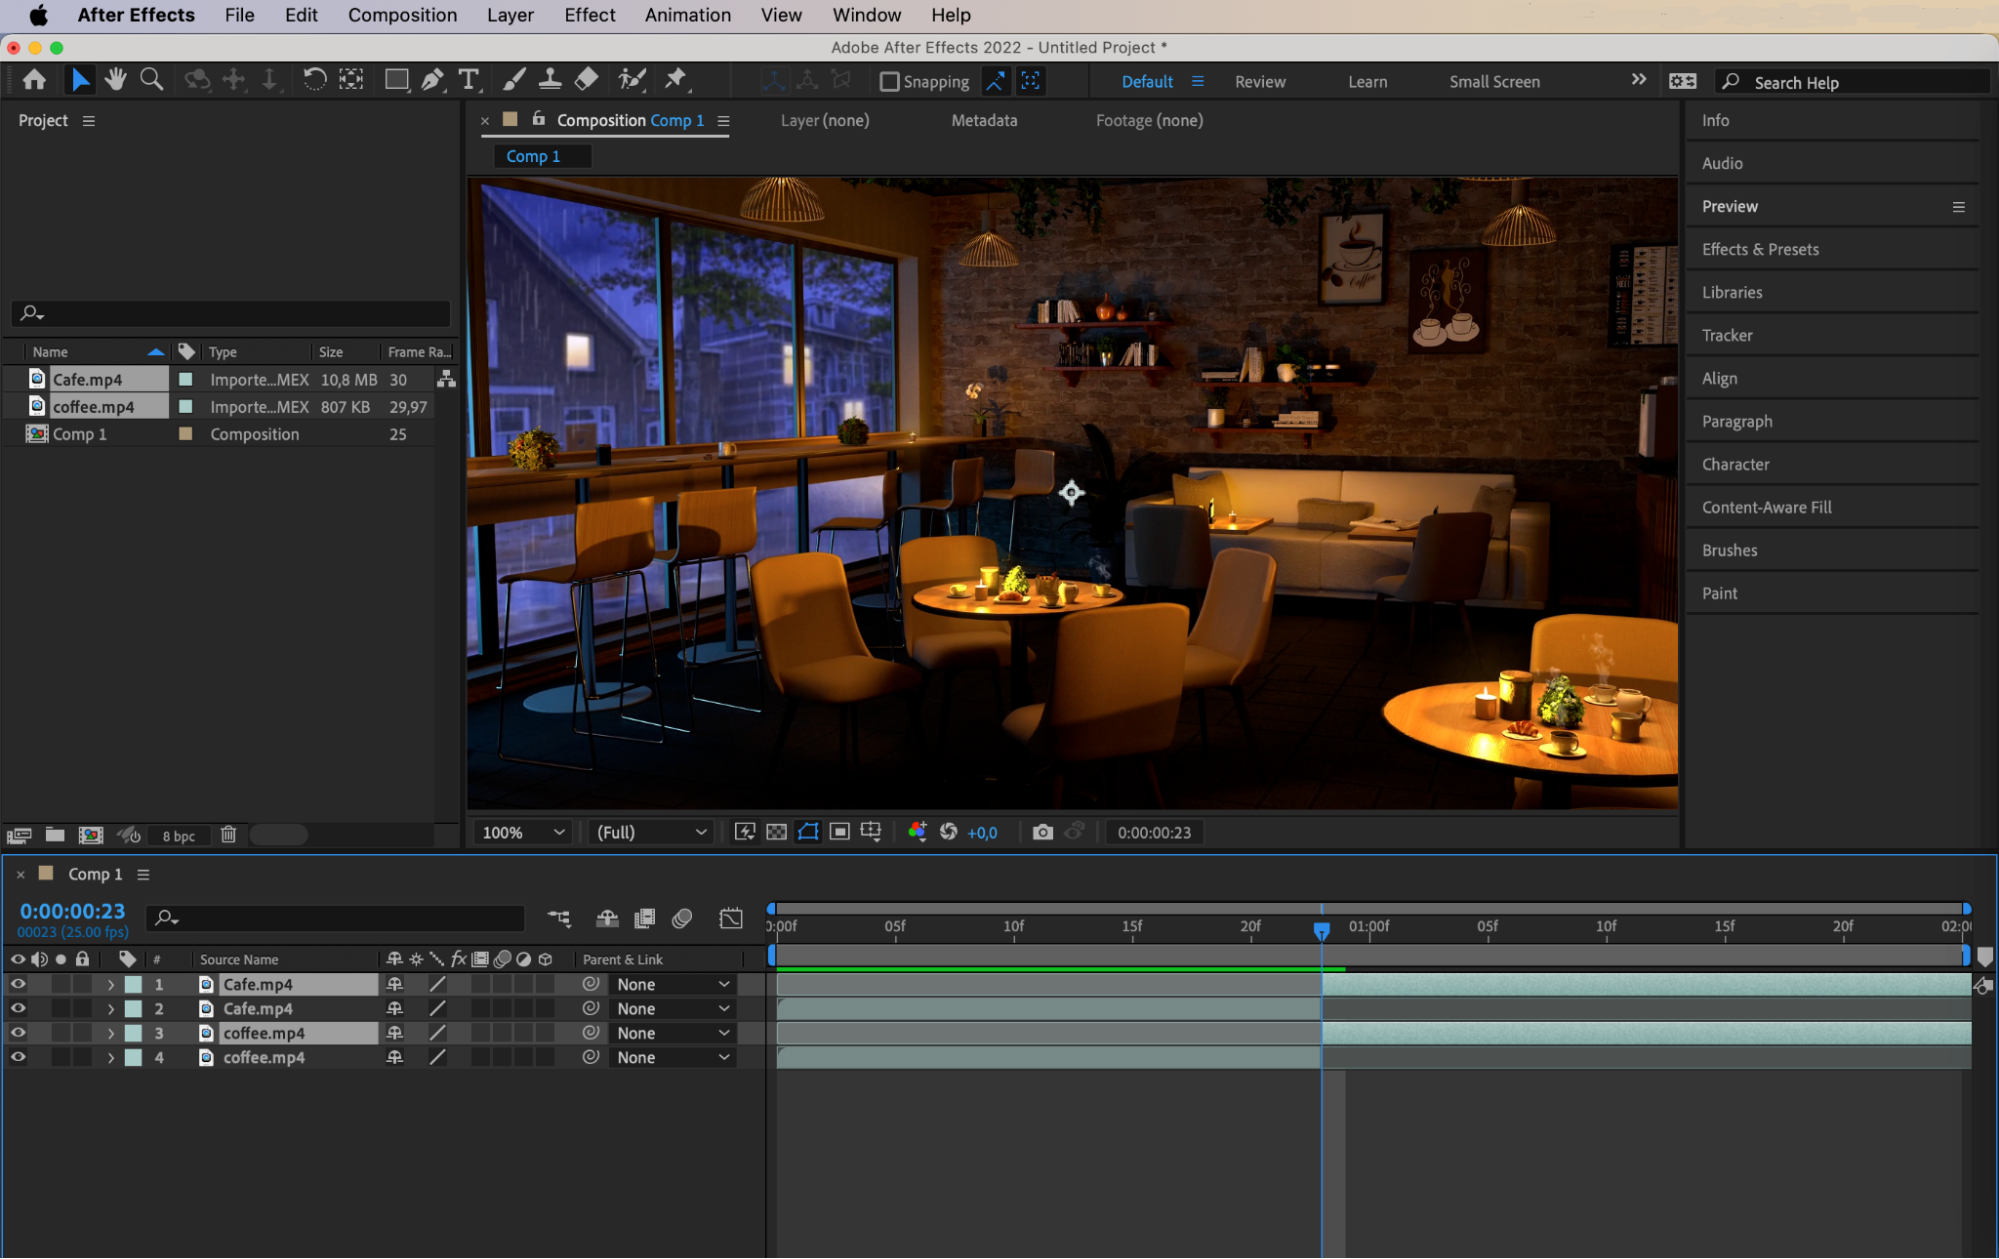Screen dimensions: 1999x1259
Task: Enable the Snapping checkbox
Action: click(889, 82)
